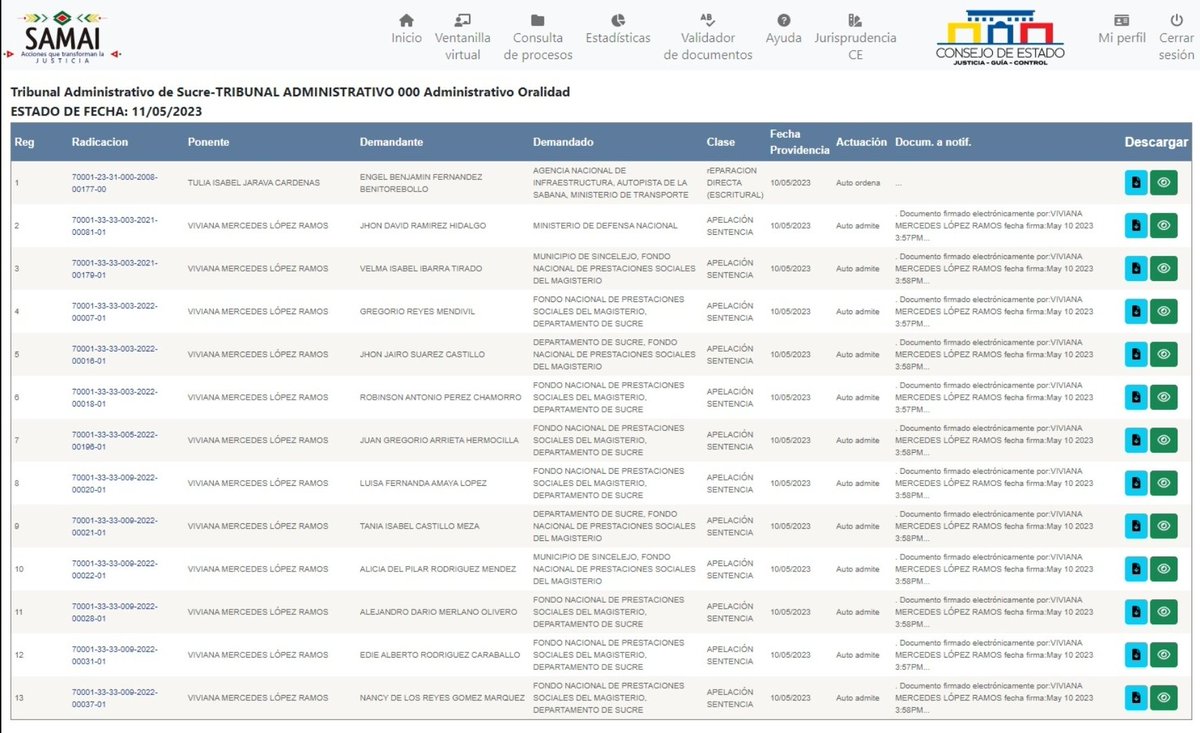Download document for Luisa Fernanda Amaya Lopez
The height and width of the screenshot is (733, 1200).
(1135, 483)
